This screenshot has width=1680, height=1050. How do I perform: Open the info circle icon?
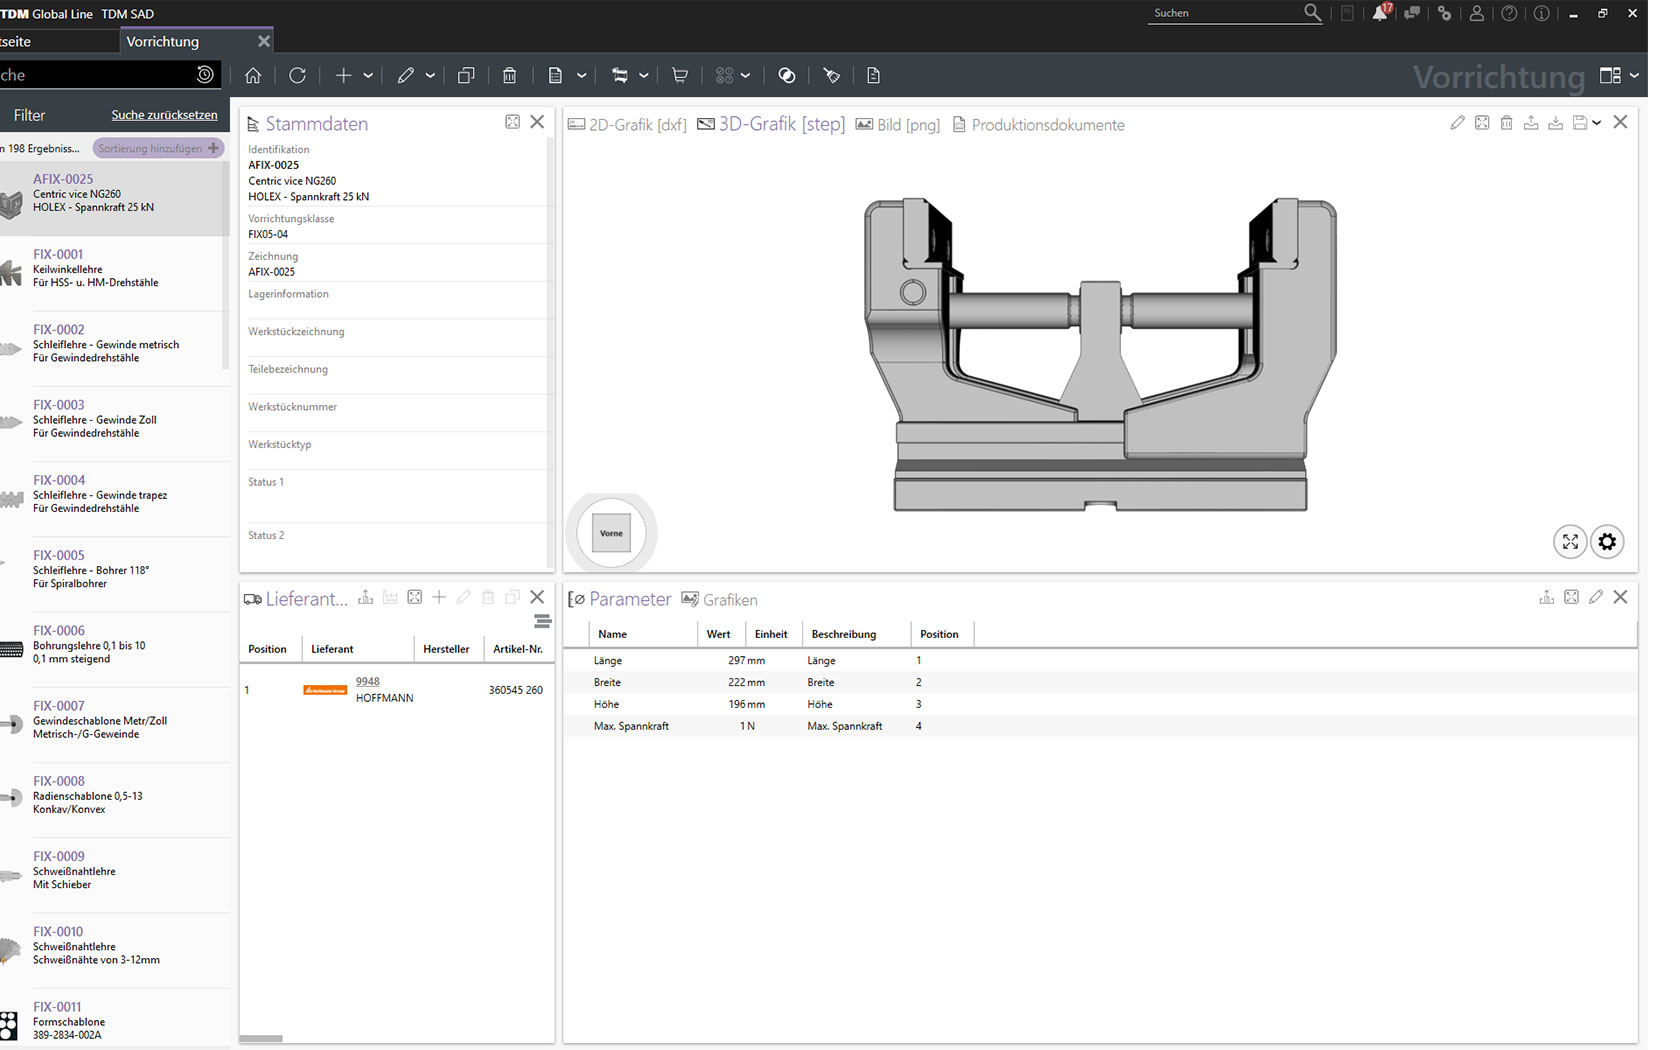click(1541, 13)
